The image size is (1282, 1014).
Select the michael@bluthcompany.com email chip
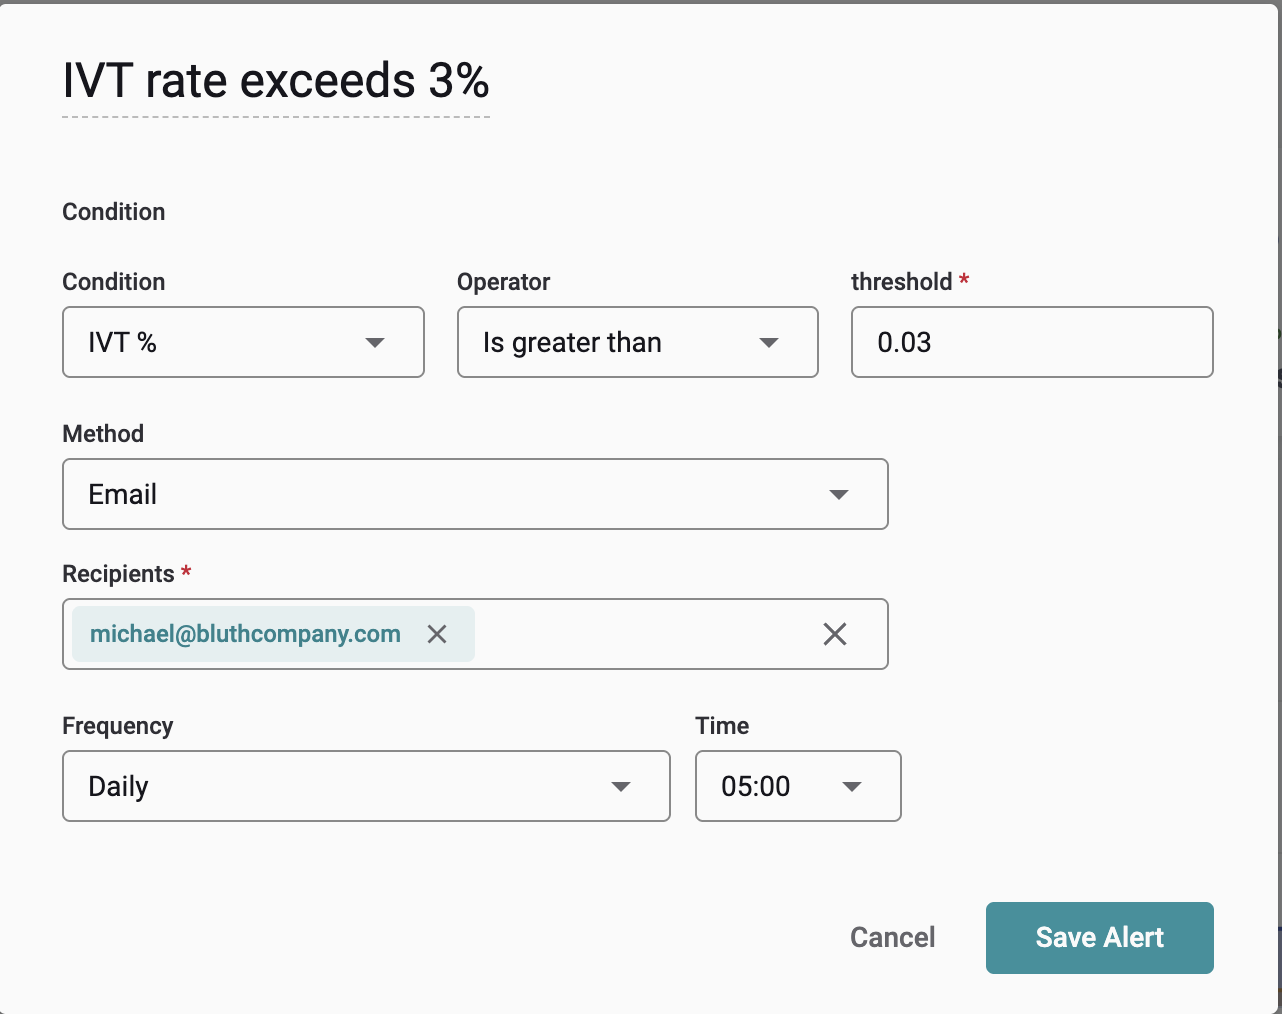tap(245, 634)
